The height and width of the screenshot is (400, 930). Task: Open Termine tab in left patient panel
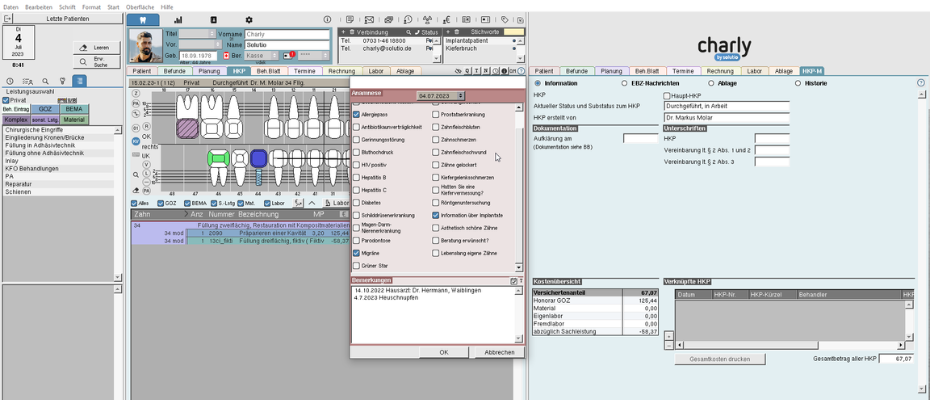click(x=304, y=71)
